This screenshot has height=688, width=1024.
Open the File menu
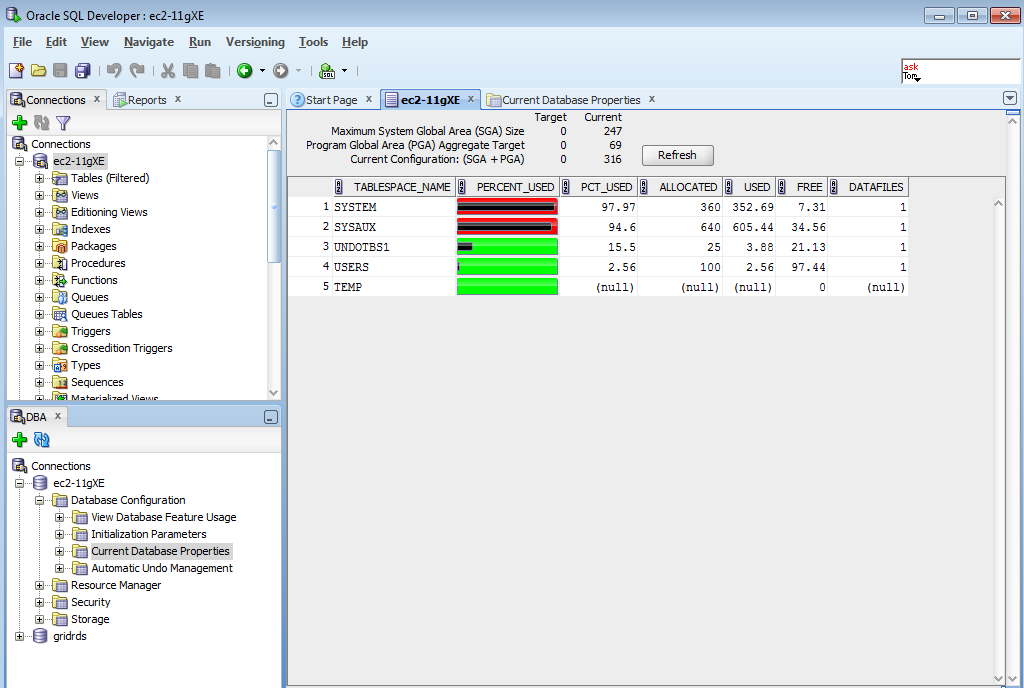pos(22,42)
